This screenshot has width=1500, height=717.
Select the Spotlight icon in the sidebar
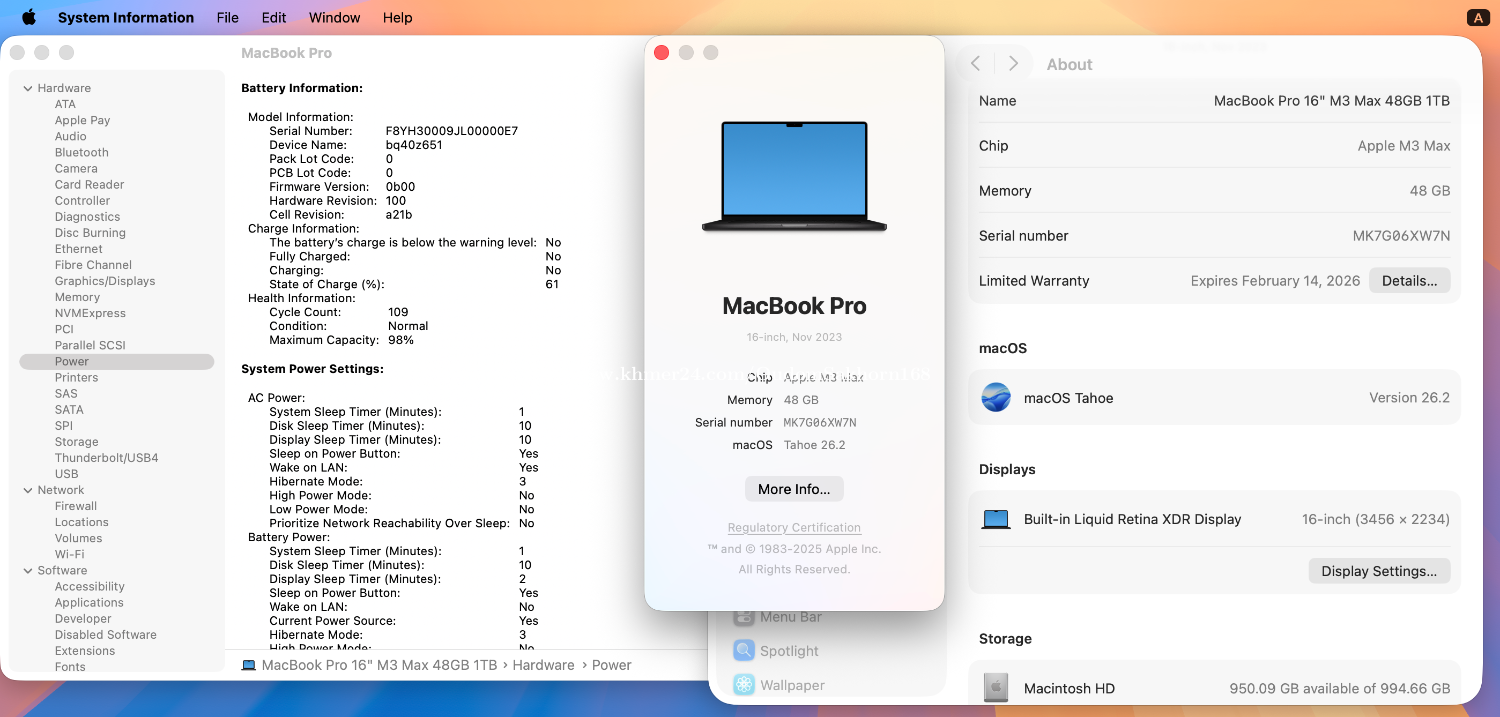(744, 651)
